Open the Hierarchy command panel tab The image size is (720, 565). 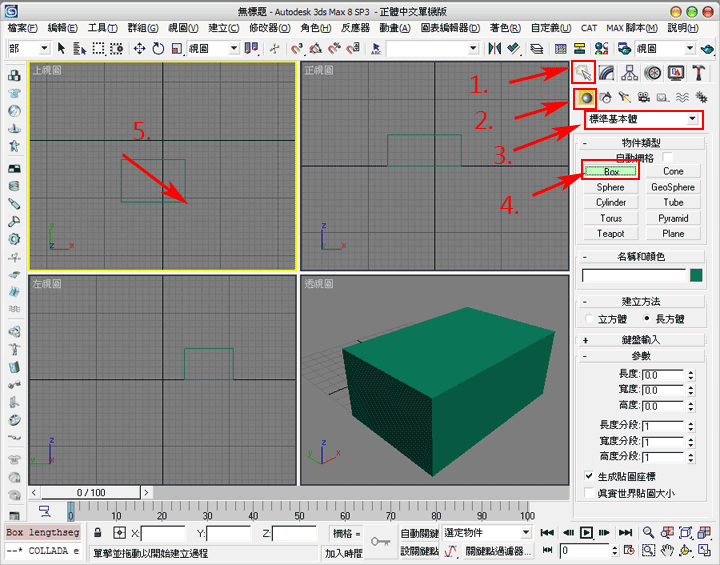pyautogui.click(x=629, y=73)
